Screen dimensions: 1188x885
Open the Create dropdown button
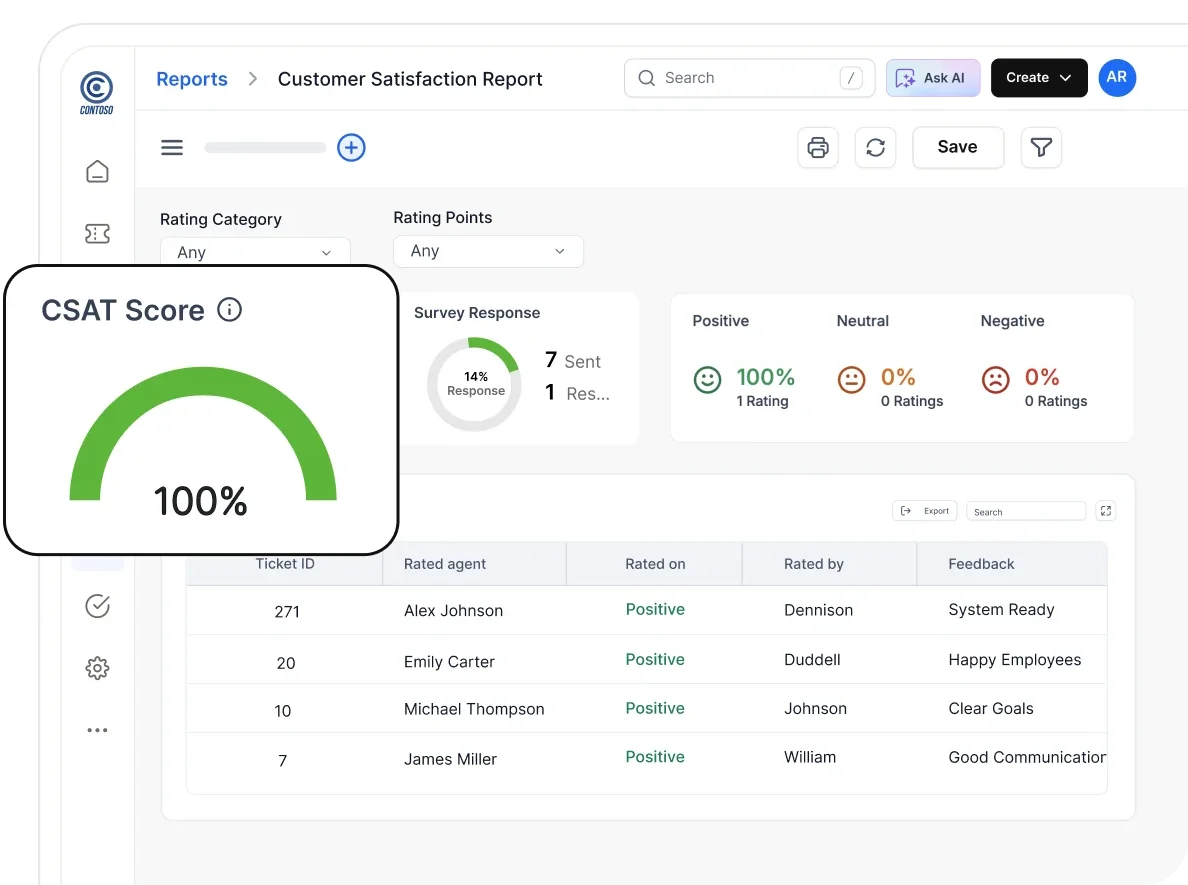point(1039,77)
